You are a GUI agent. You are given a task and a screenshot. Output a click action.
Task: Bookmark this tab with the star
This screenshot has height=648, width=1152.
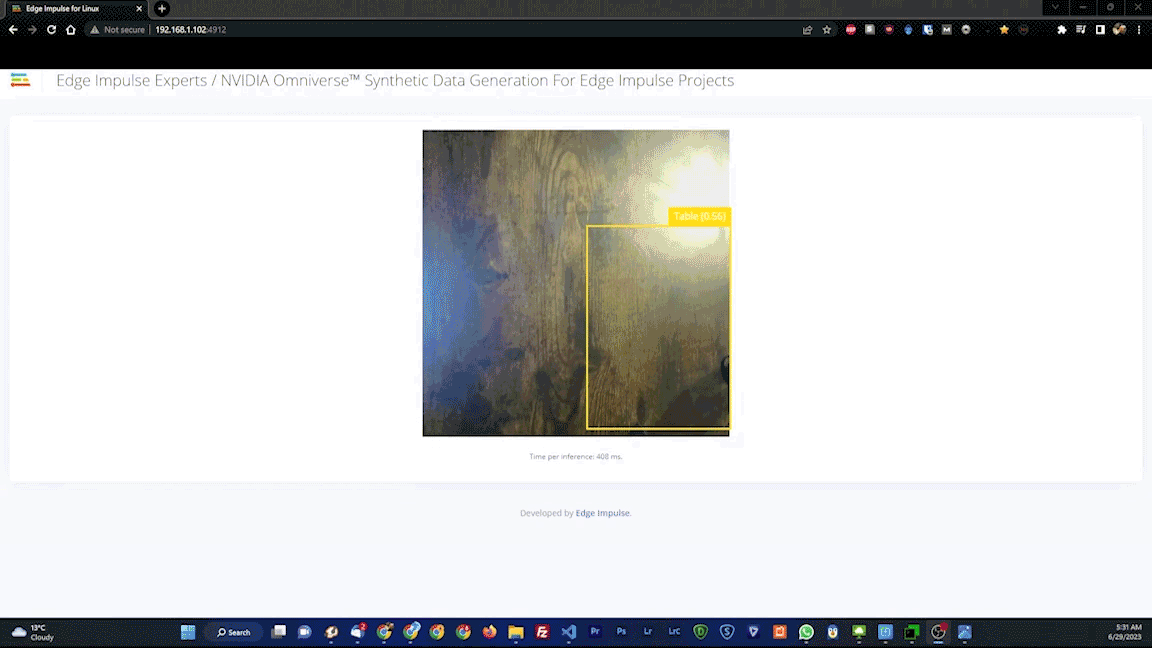tap(827, 30)
